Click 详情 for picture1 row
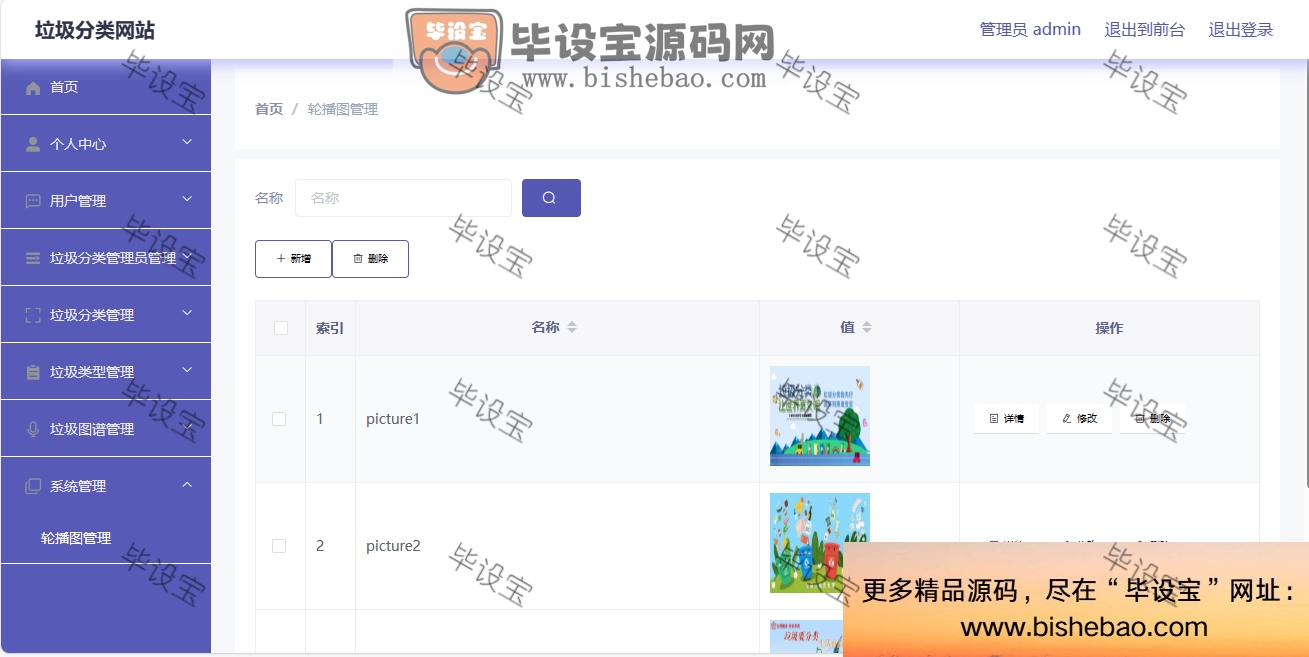1309x657 pixels. click(x=1006, y=419)
